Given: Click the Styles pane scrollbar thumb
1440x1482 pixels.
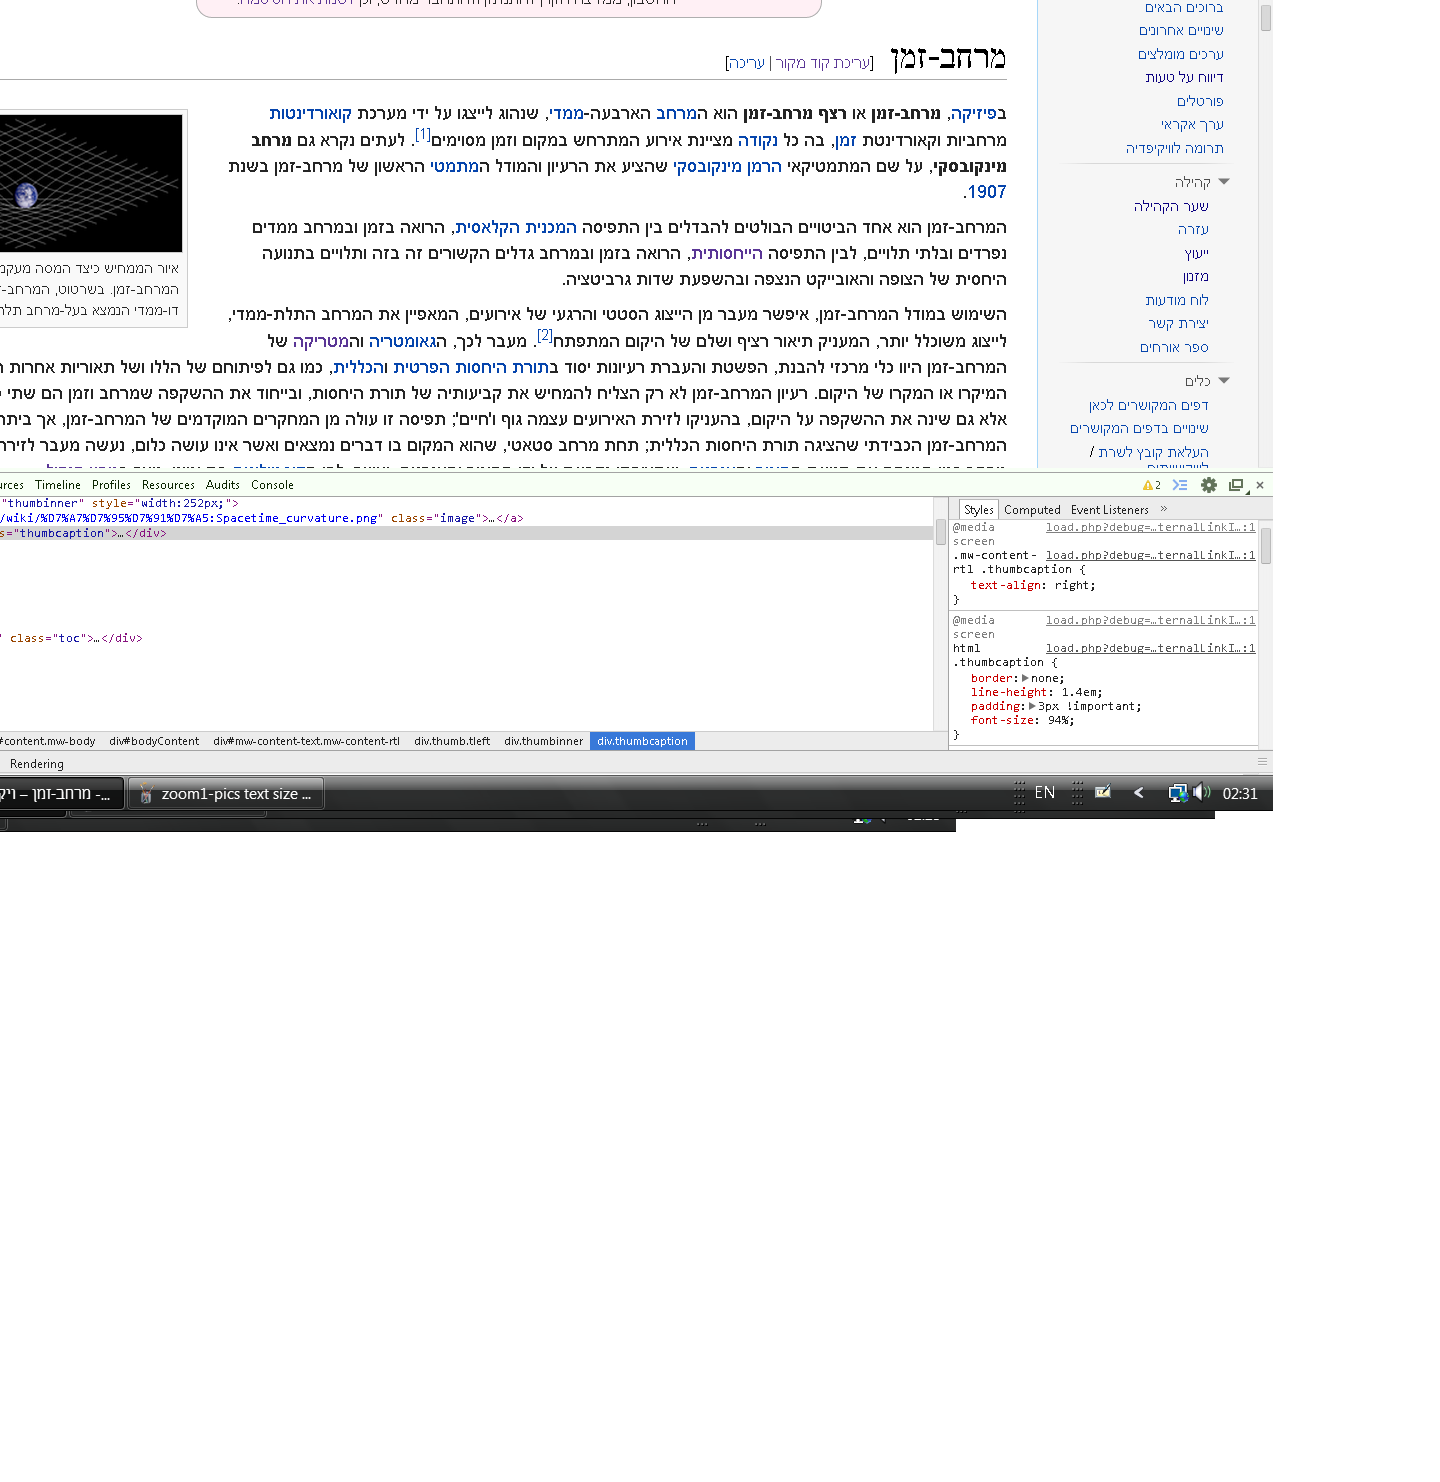Looking at the screenshot, I should [x=1266, y=547].
